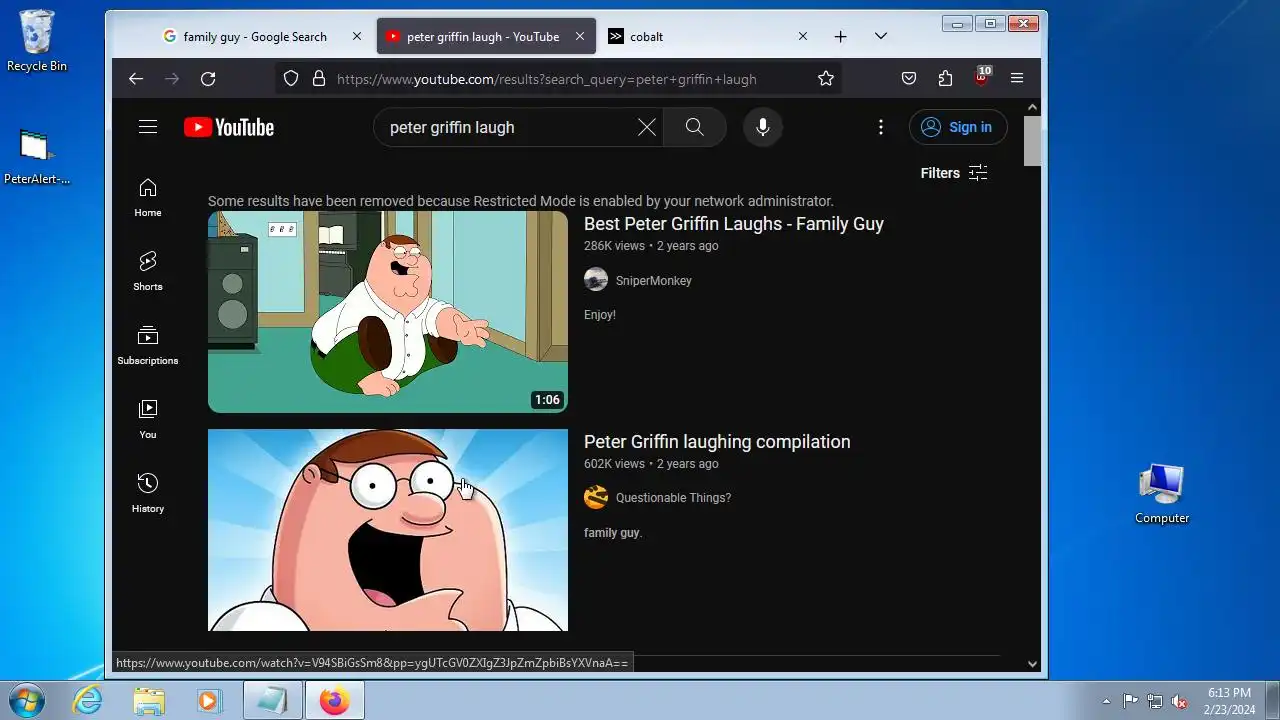List all tabs dropdown arrow
This screenshot has height=720, width=1280.
click(881, 37)
